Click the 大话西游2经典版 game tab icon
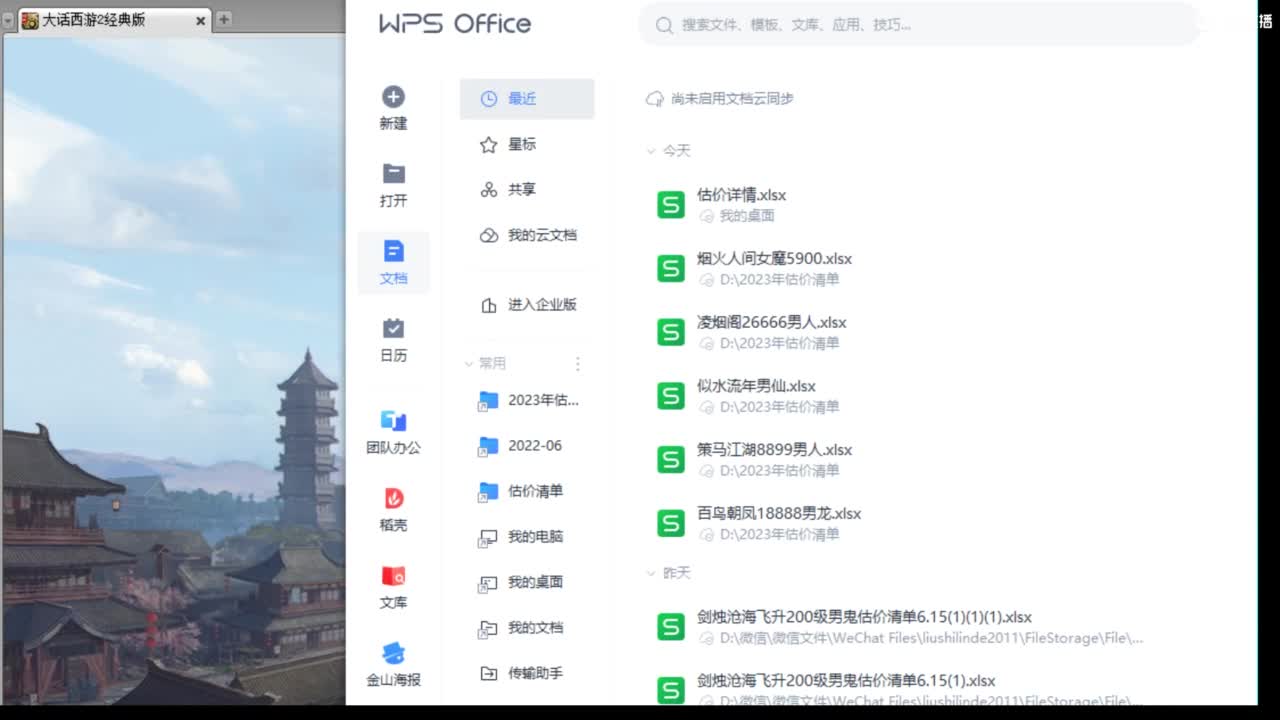 [30, 20]
